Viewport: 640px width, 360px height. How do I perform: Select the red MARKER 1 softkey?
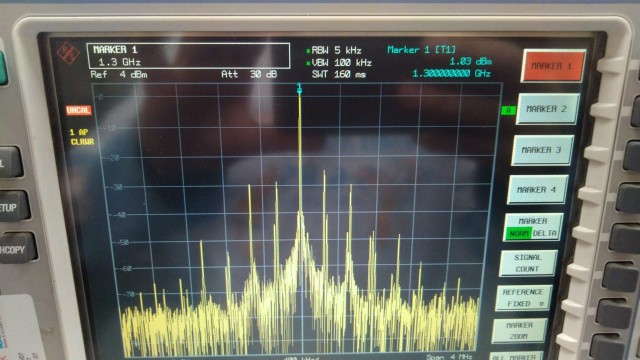point(553,66)
